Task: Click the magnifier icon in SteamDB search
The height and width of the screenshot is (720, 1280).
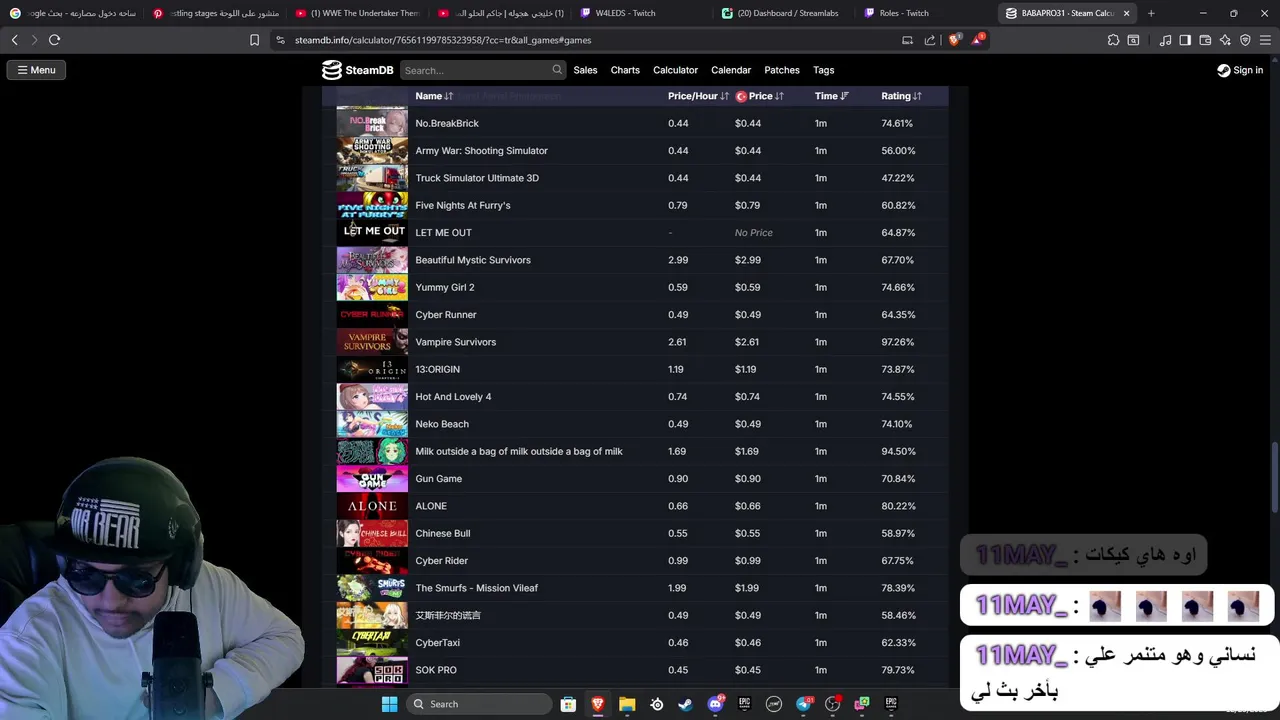Action: 557,70
